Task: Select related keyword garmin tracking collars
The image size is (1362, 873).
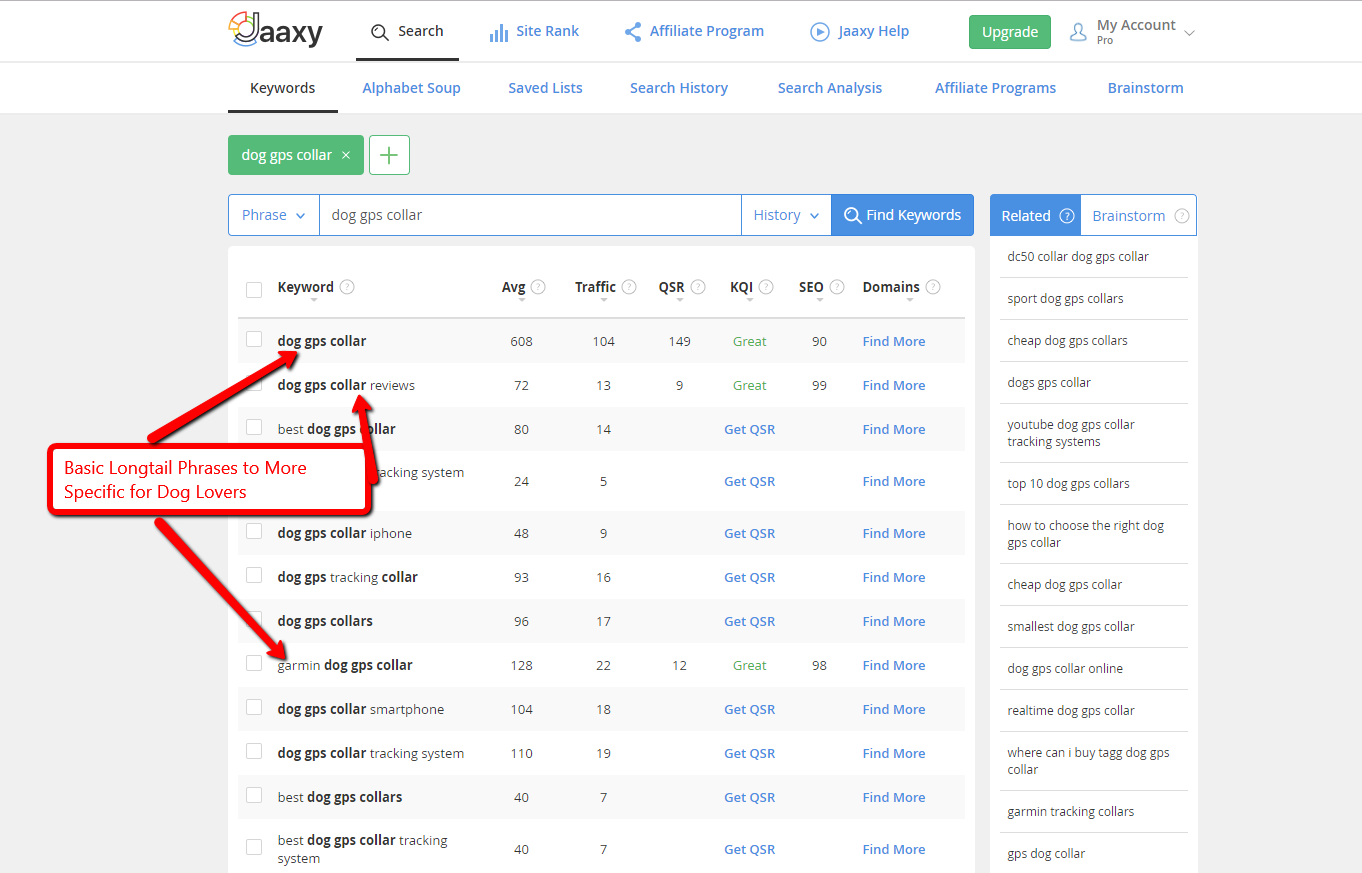Action: click(x=1071, y=811)
